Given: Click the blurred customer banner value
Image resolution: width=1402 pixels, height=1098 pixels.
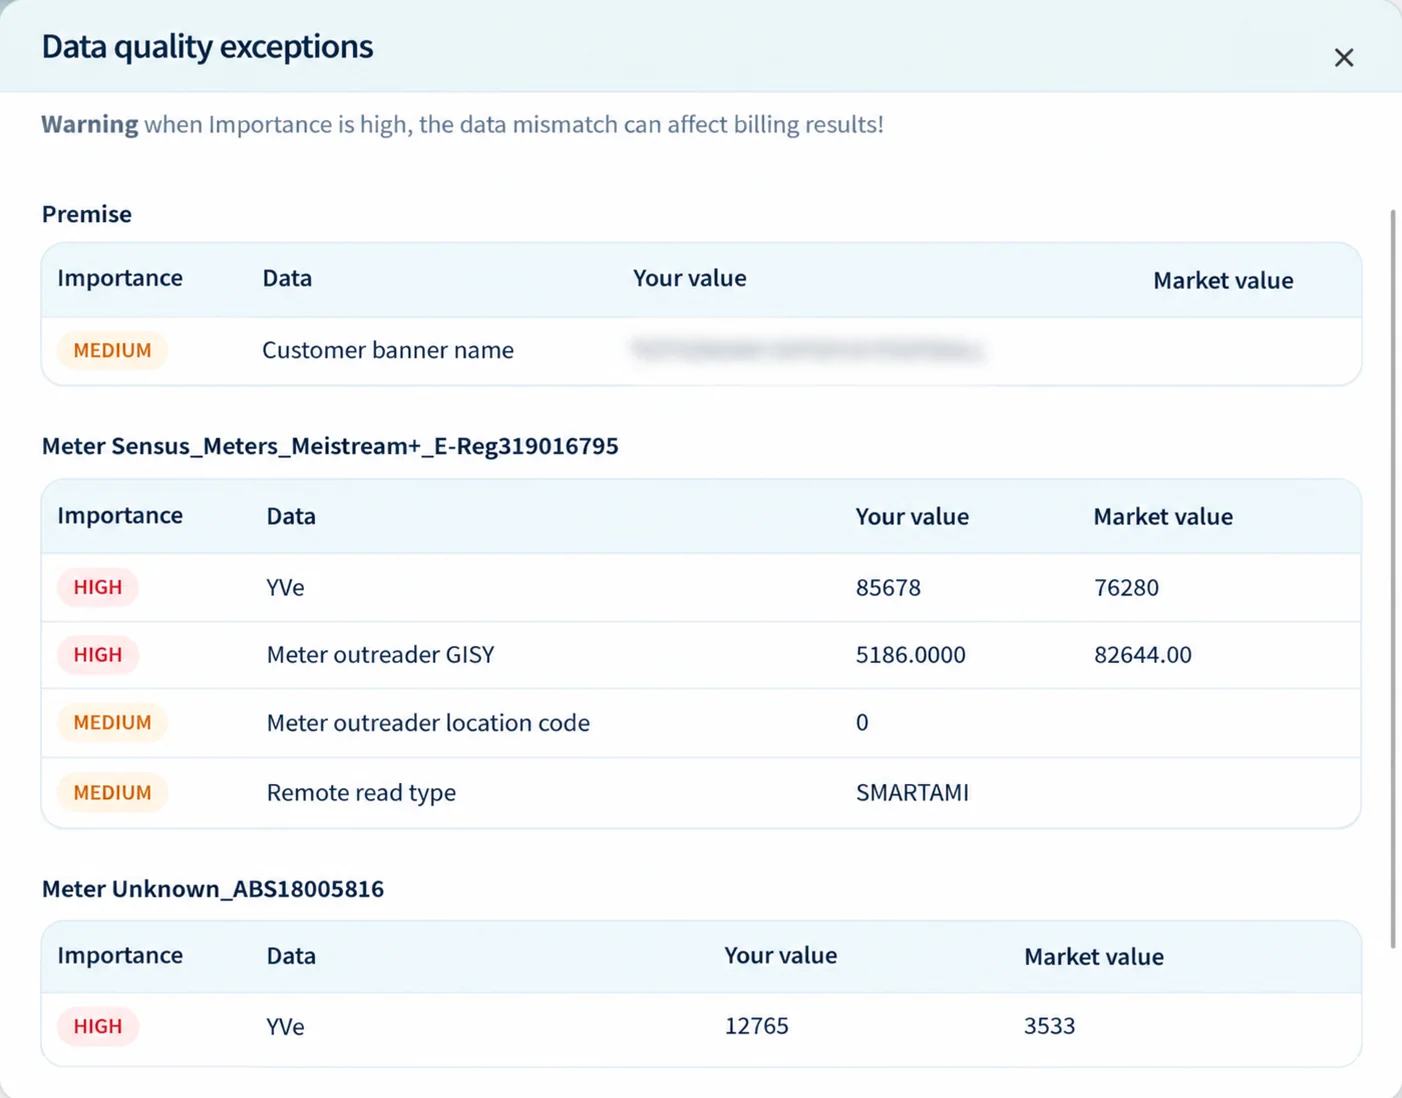Looking at the screenshot, I should click(x=808, y=350).
